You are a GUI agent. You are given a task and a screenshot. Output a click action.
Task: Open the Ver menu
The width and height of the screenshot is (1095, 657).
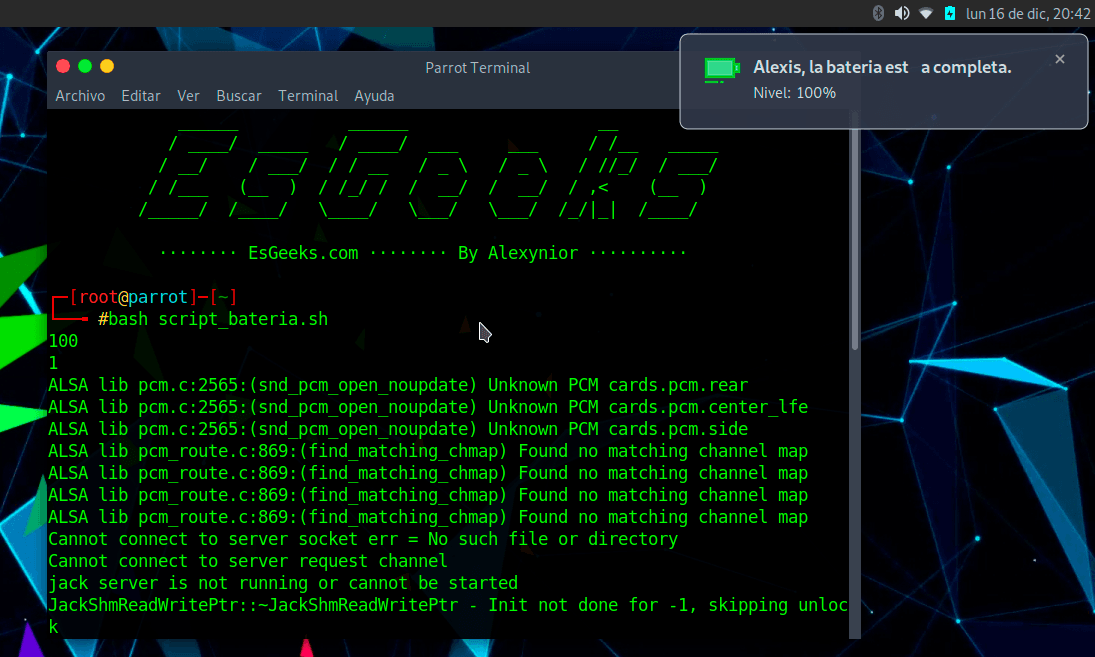188,96
